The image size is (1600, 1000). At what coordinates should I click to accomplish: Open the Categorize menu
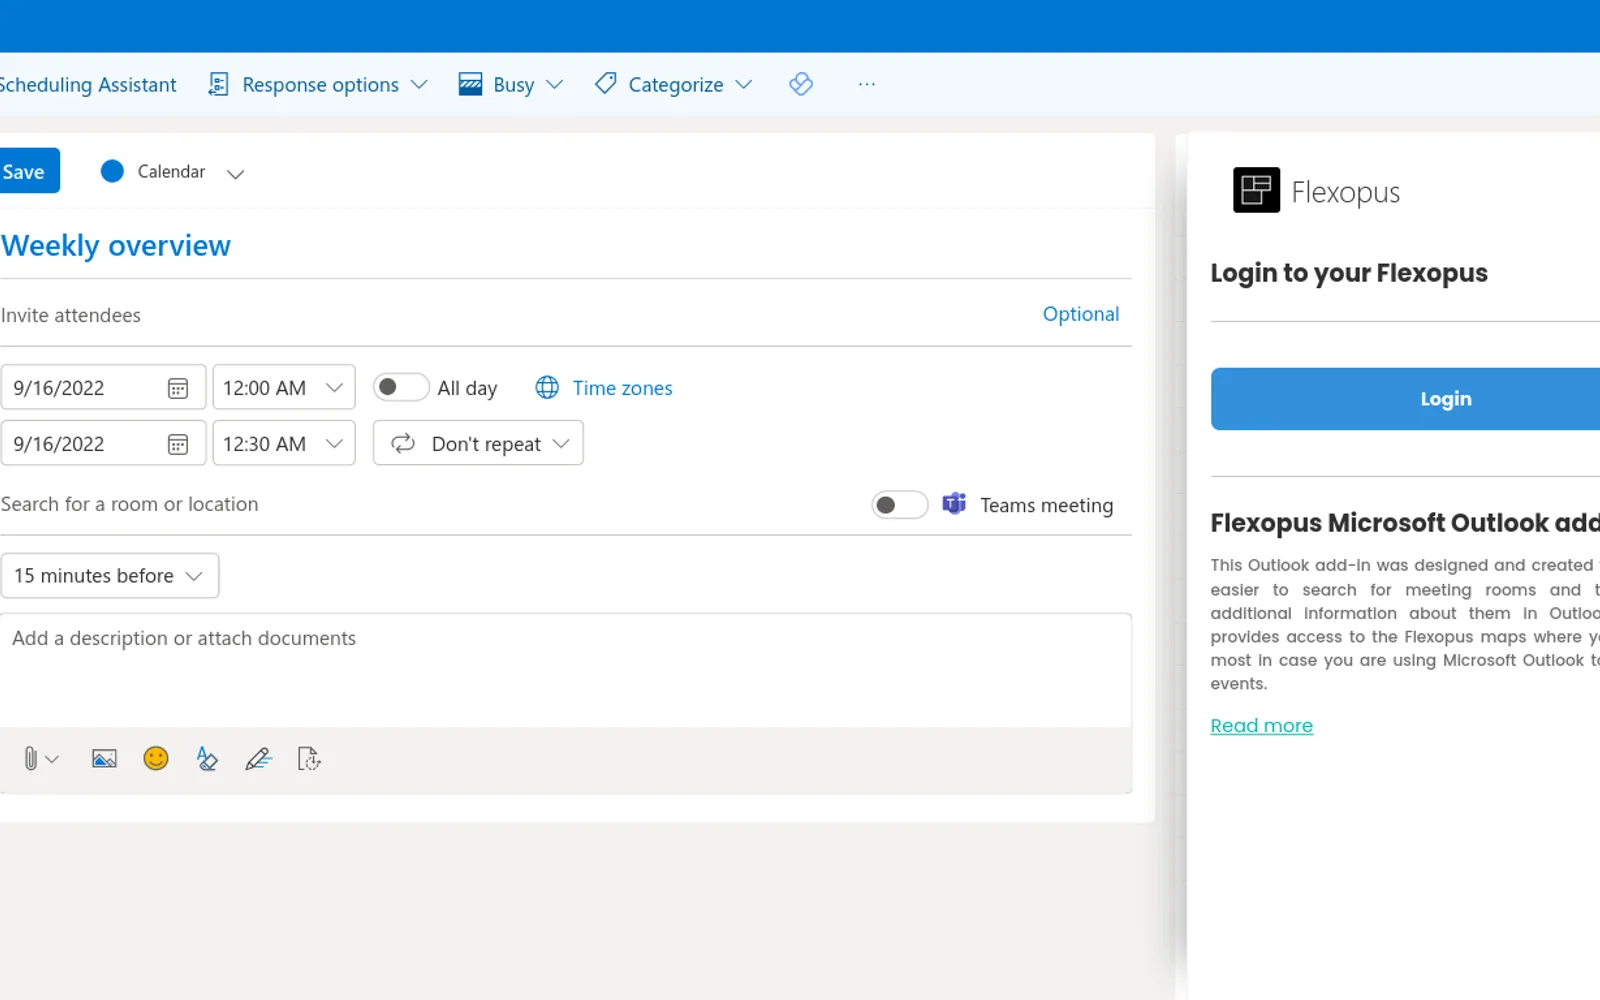tap(673, 85)
